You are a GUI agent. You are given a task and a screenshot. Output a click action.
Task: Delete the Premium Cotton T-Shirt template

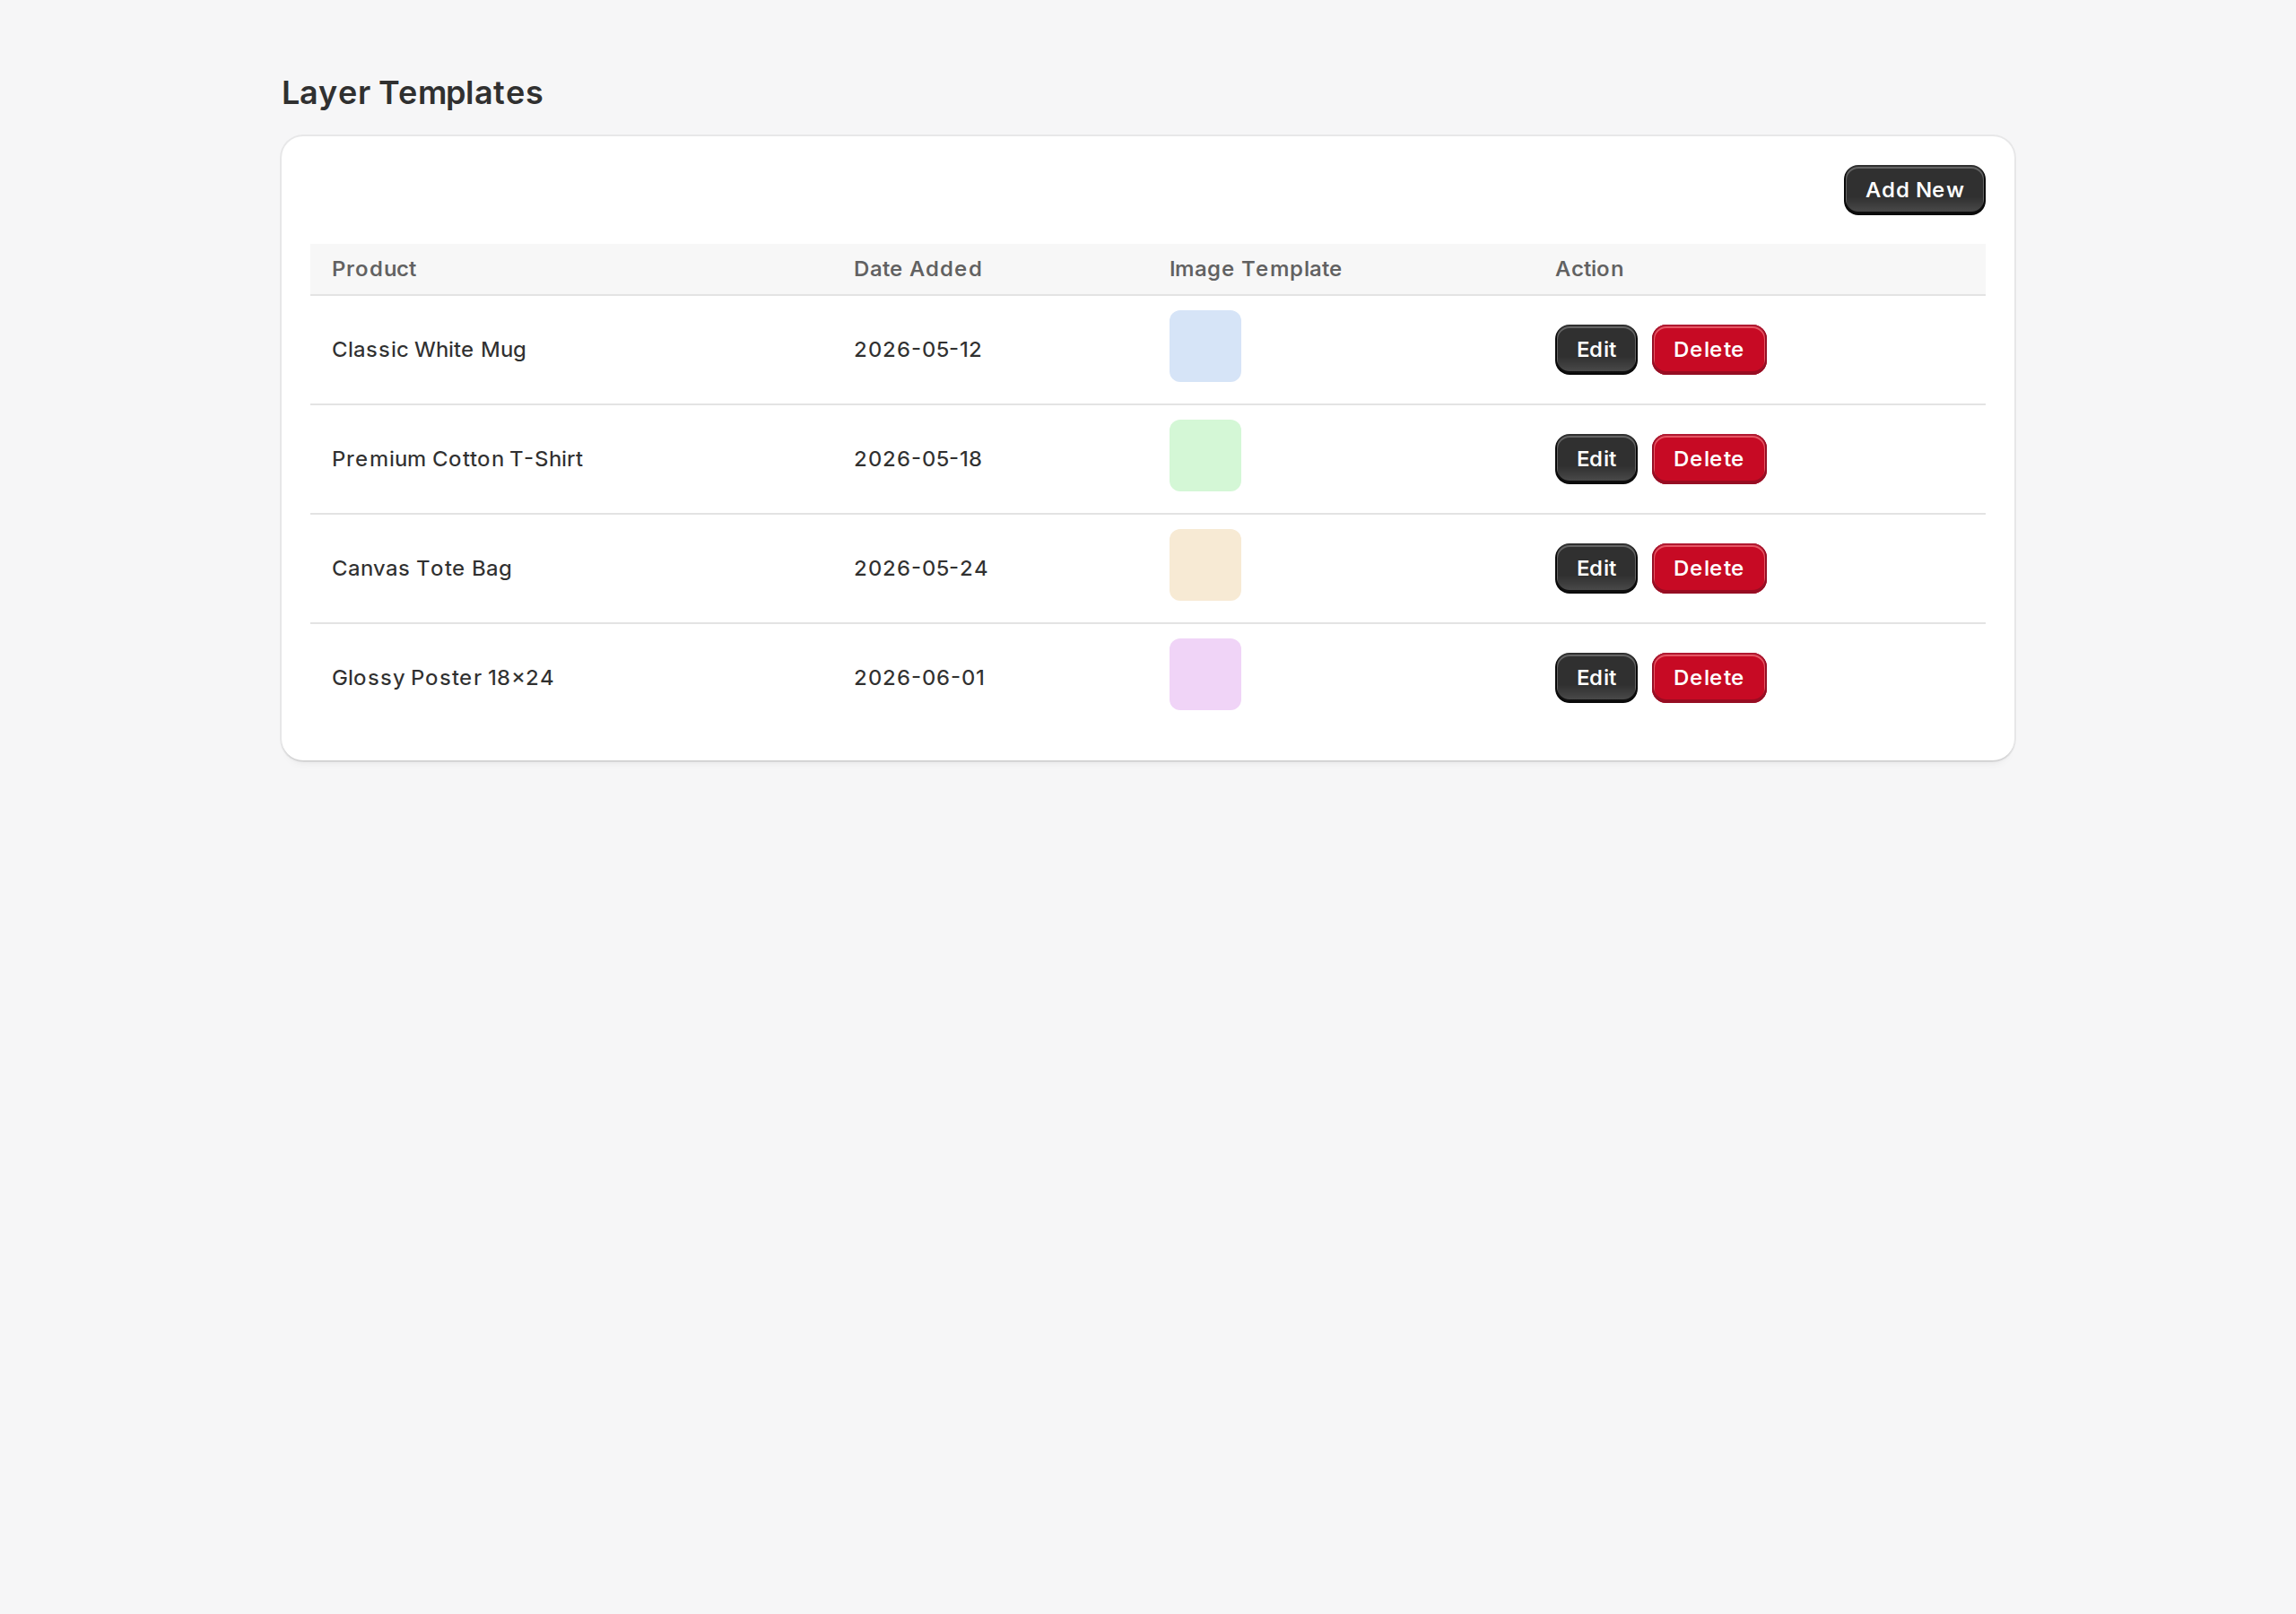(1708, 459)
